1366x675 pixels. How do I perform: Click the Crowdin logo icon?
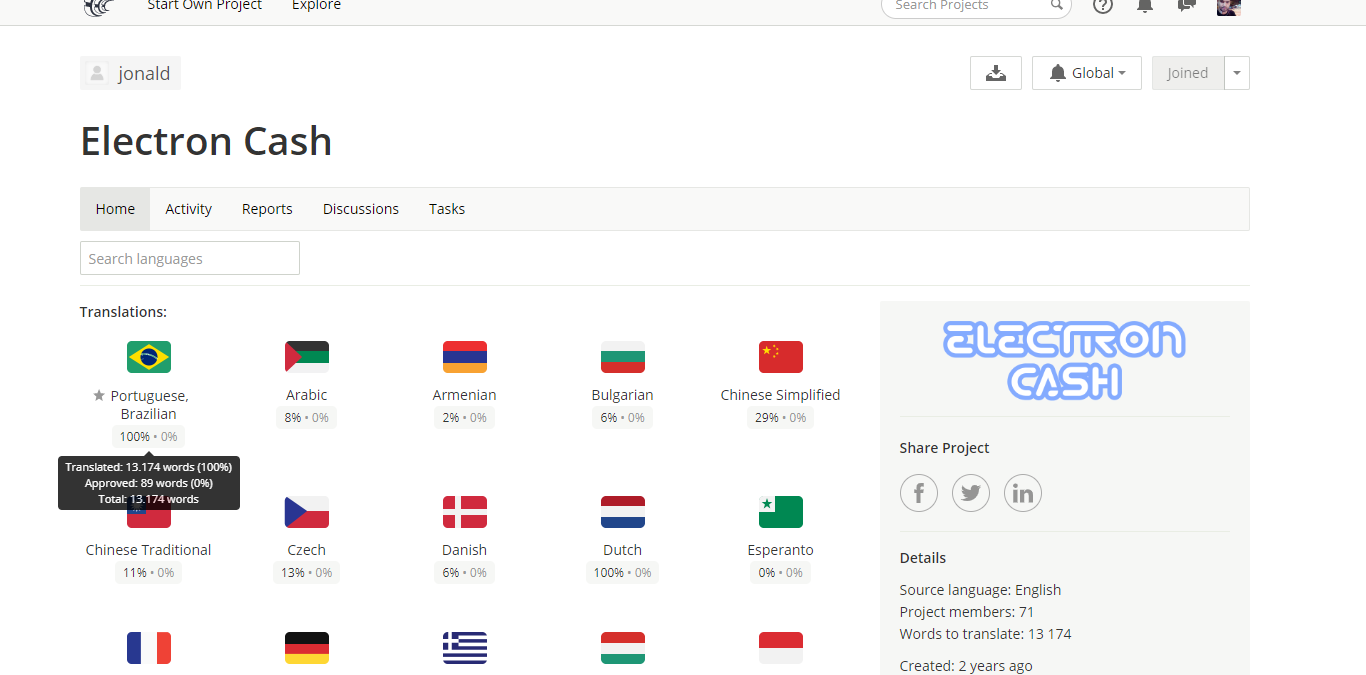click(98, 7)
